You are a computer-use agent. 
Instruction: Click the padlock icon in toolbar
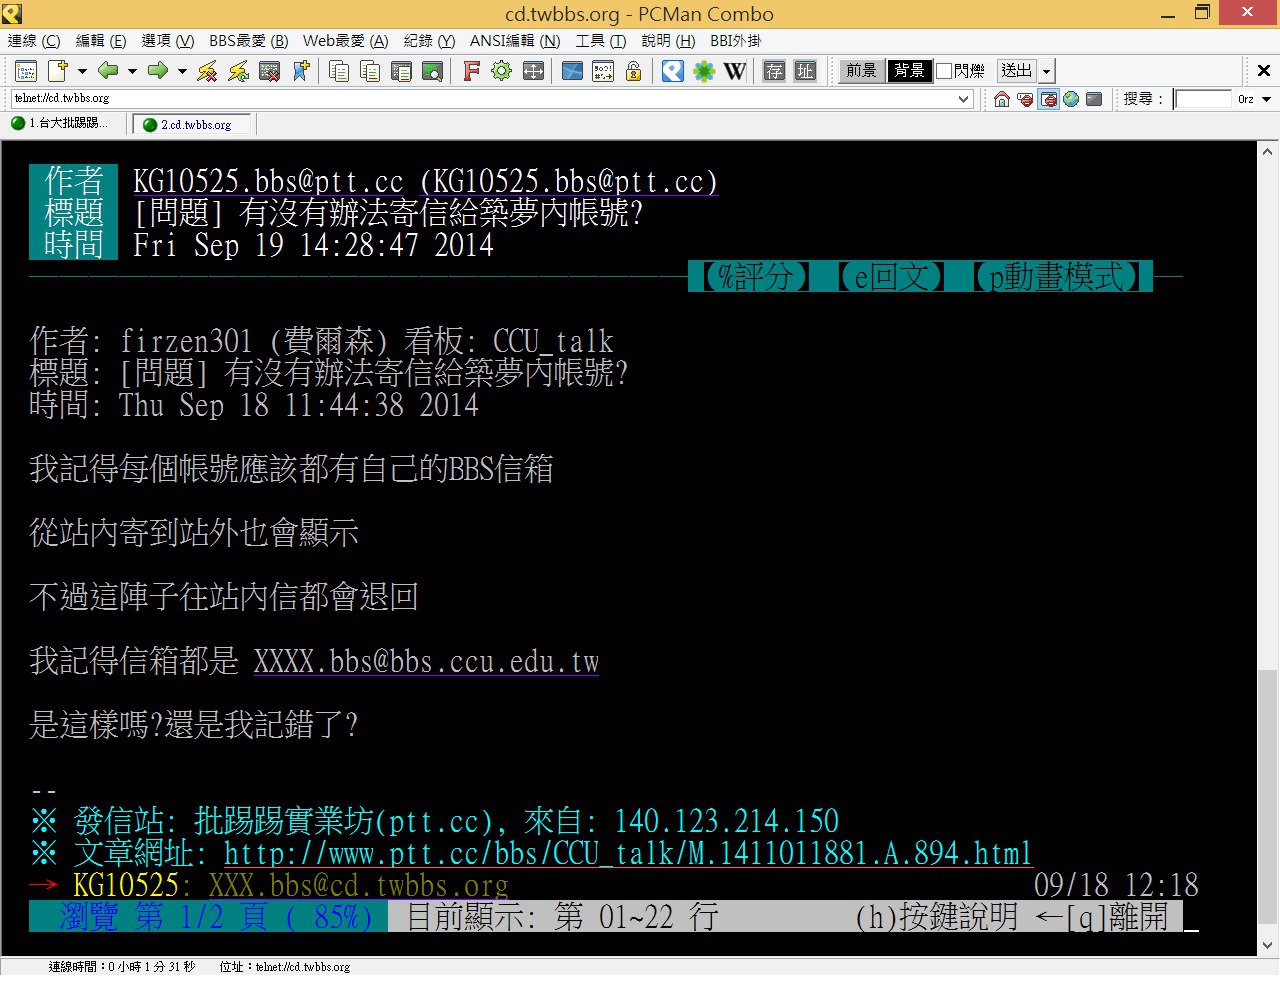(633, 71)
